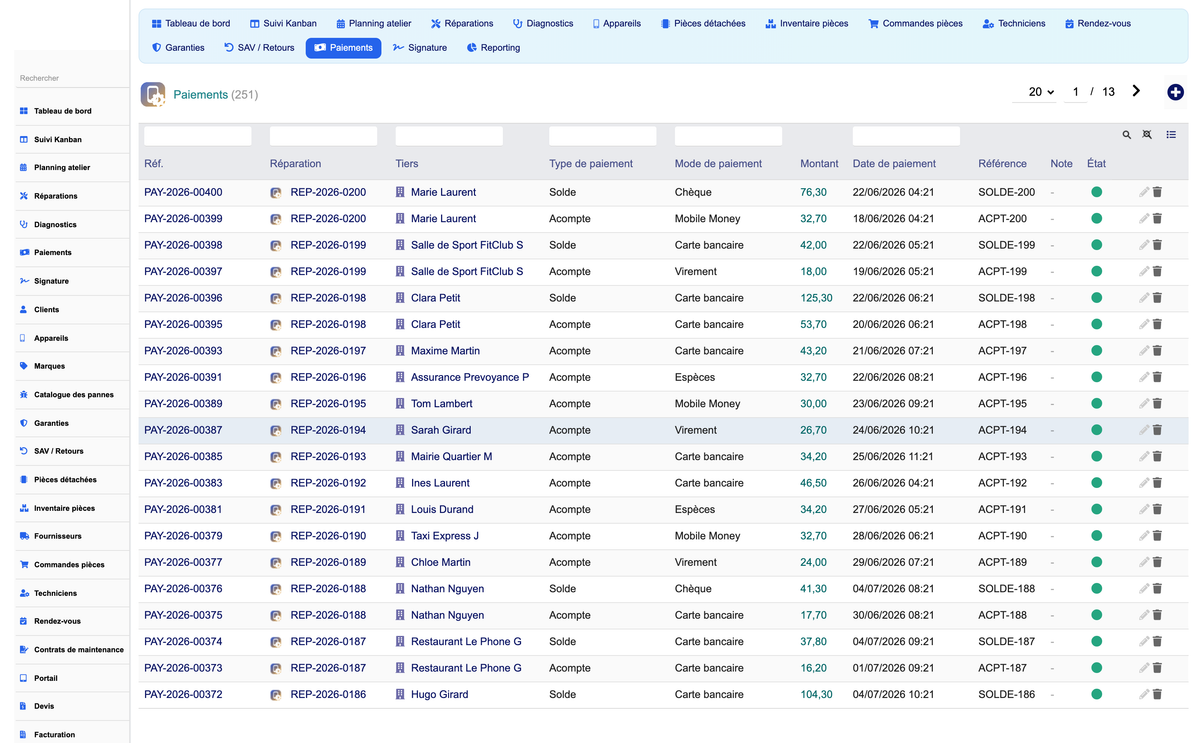Click the search magnifier icon in filter row

[x=1126, y=135]
